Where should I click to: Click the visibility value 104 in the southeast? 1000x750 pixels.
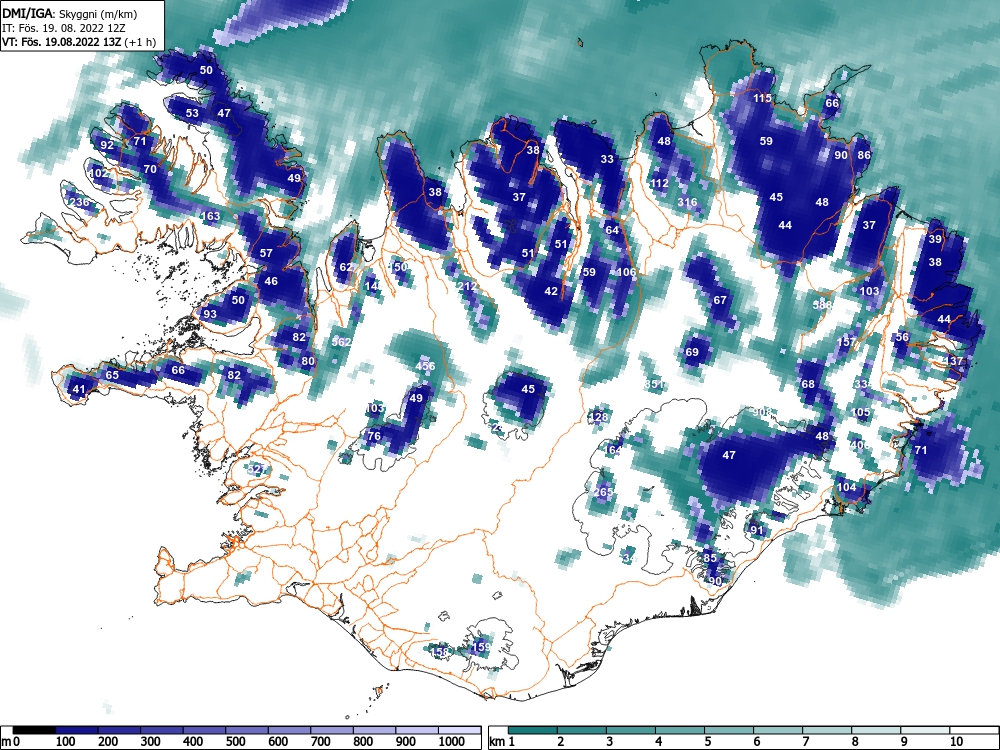(x=846, y=487)
